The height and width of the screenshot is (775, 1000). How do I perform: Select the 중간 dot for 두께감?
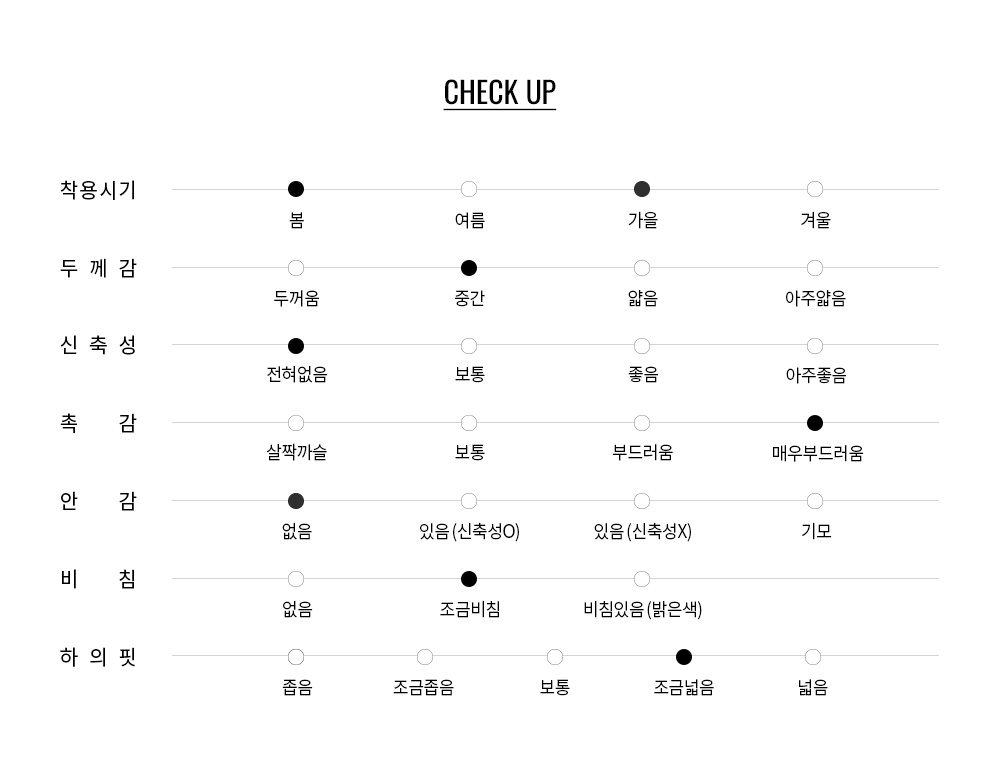click(x=469, y=268)
